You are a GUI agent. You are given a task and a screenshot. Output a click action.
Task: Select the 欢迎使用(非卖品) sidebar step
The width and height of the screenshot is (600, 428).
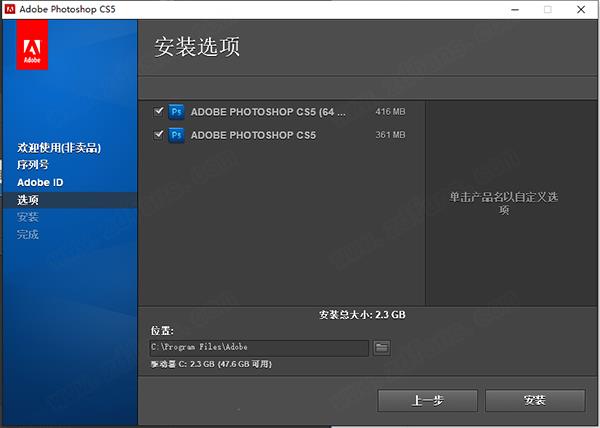(x=59, y=148)
